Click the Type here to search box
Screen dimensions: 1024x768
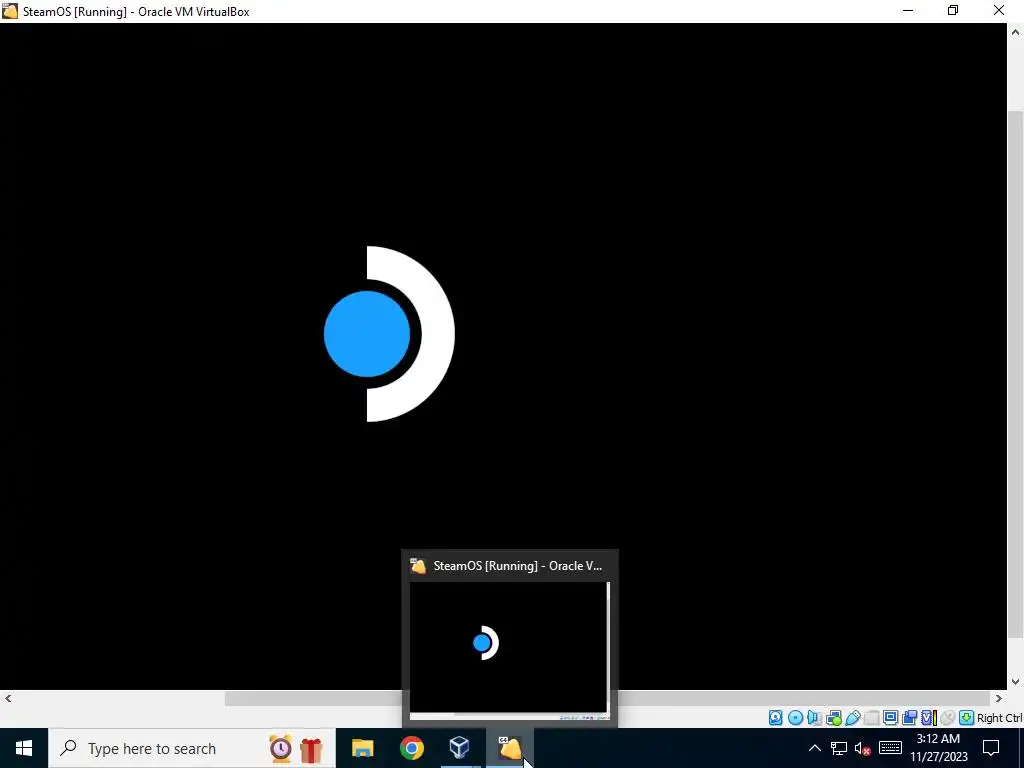pos(191,748)
